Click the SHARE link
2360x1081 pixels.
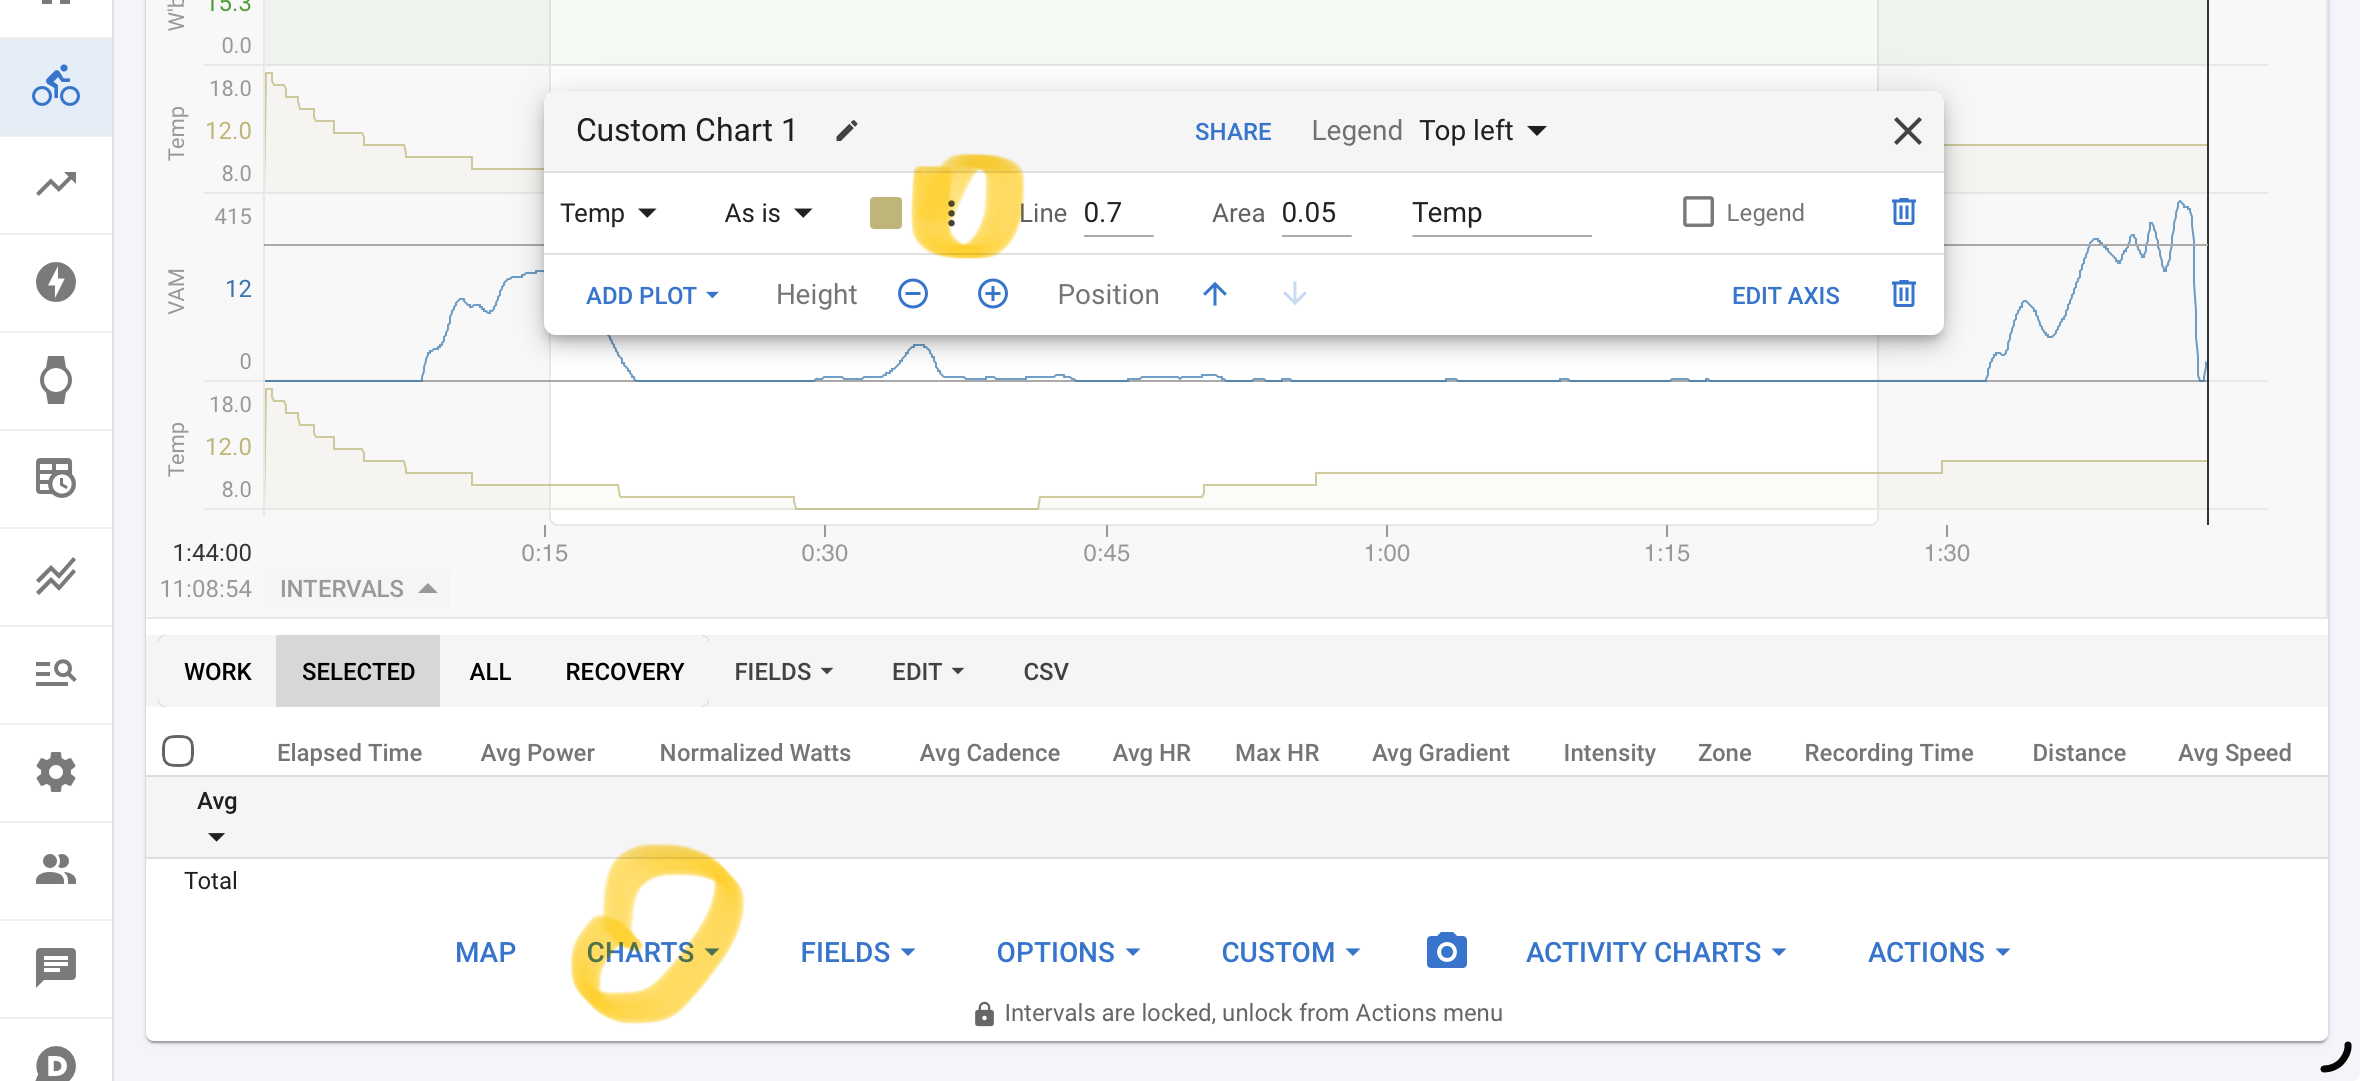1233,132
